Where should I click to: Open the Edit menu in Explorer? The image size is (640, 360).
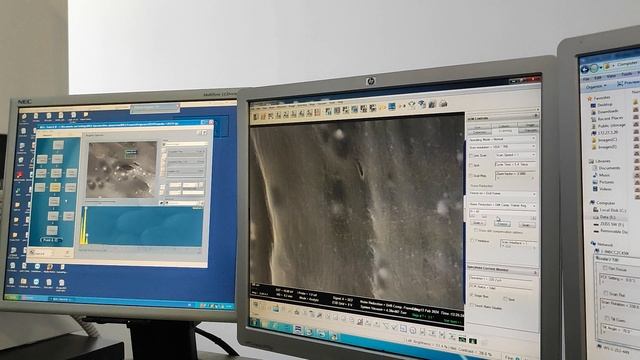(599, 77)
